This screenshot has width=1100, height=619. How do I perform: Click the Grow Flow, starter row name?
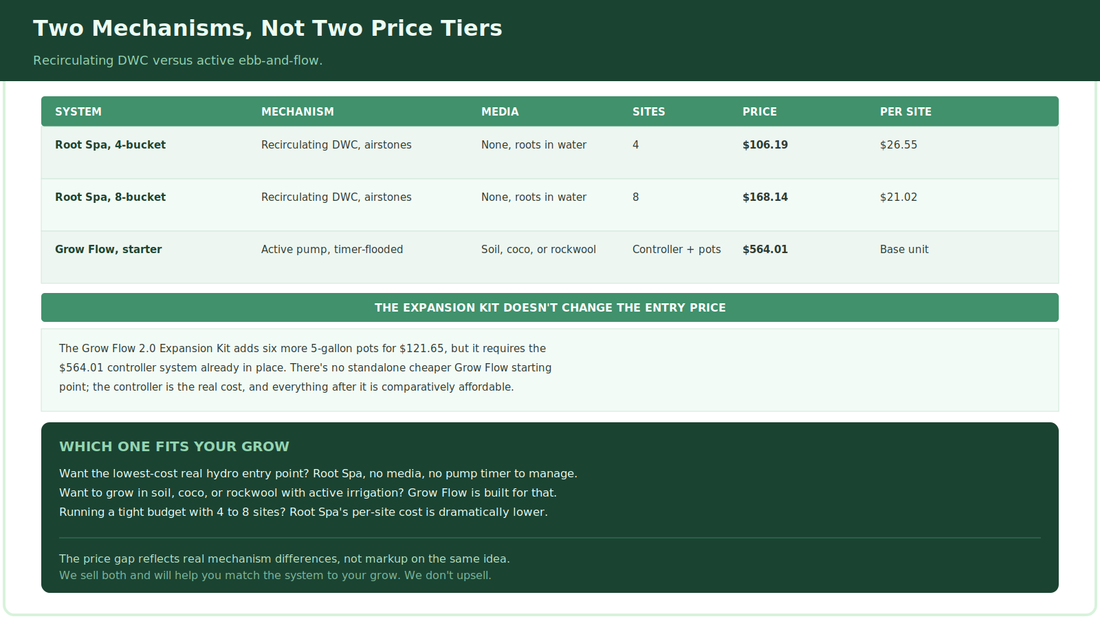[x=108, y=249]
